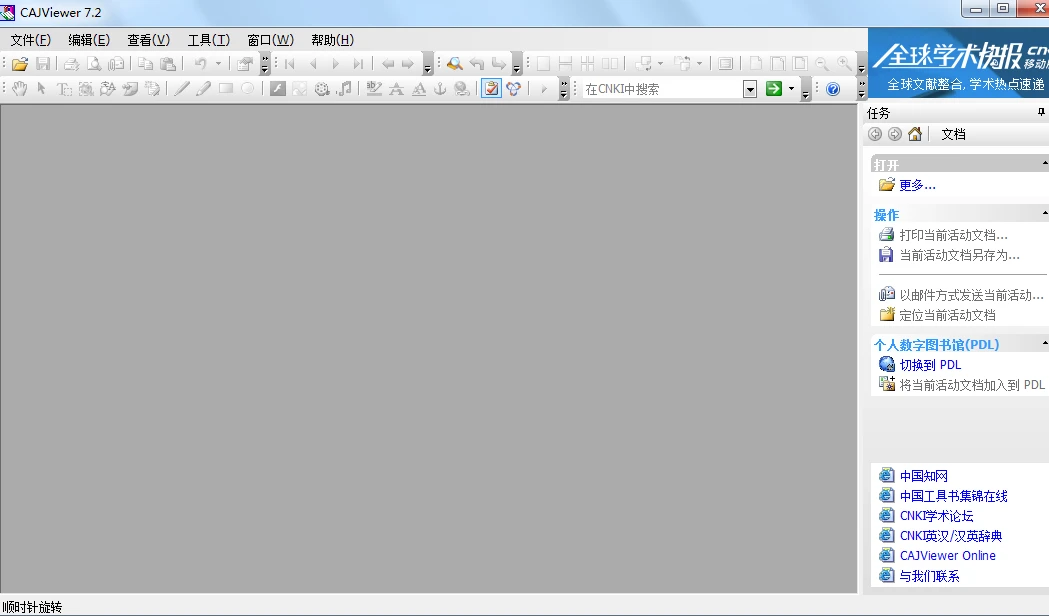Click 打印当前活动文档... link
Image resolution: width=1049 pixels, height=616 pixels.
point(953,235)
